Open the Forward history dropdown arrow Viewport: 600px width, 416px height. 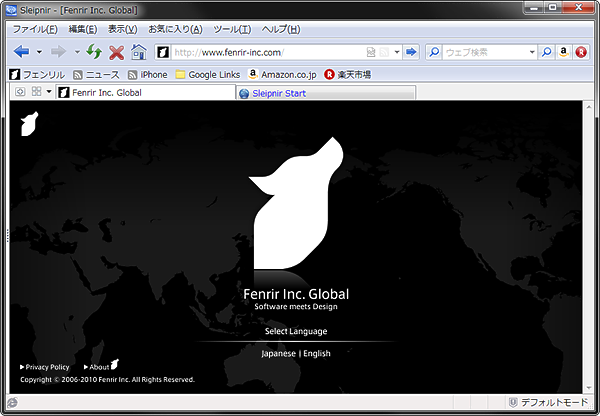pos(77,52)
